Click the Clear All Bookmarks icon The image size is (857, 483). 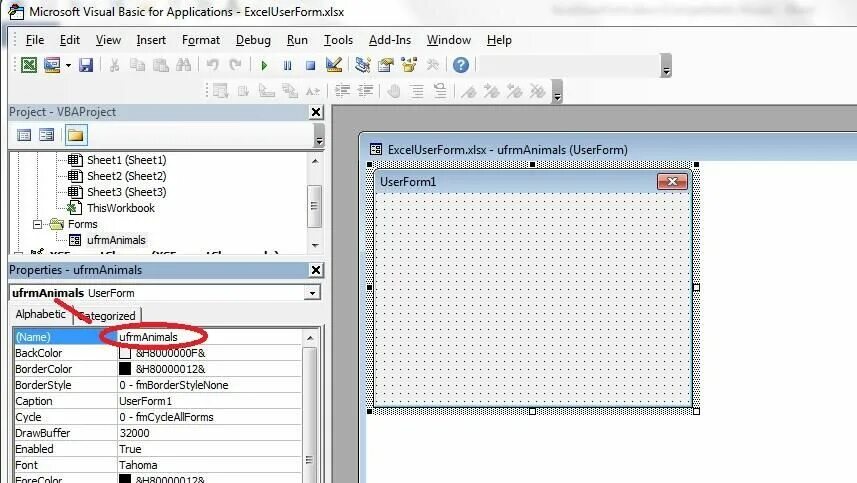538,91
